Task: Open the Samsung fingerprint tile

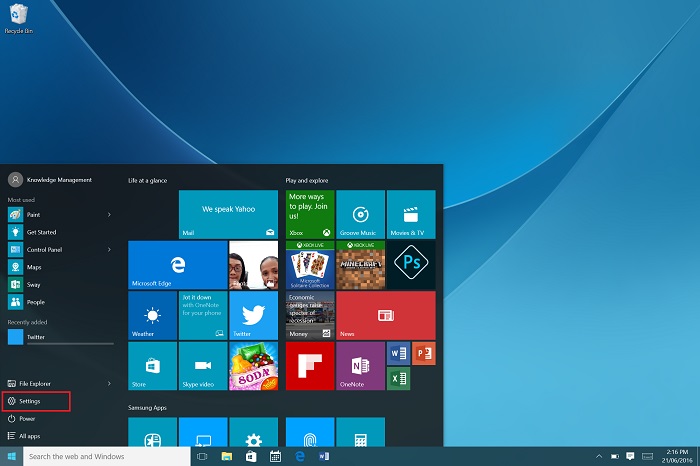Action: [310, 432]
